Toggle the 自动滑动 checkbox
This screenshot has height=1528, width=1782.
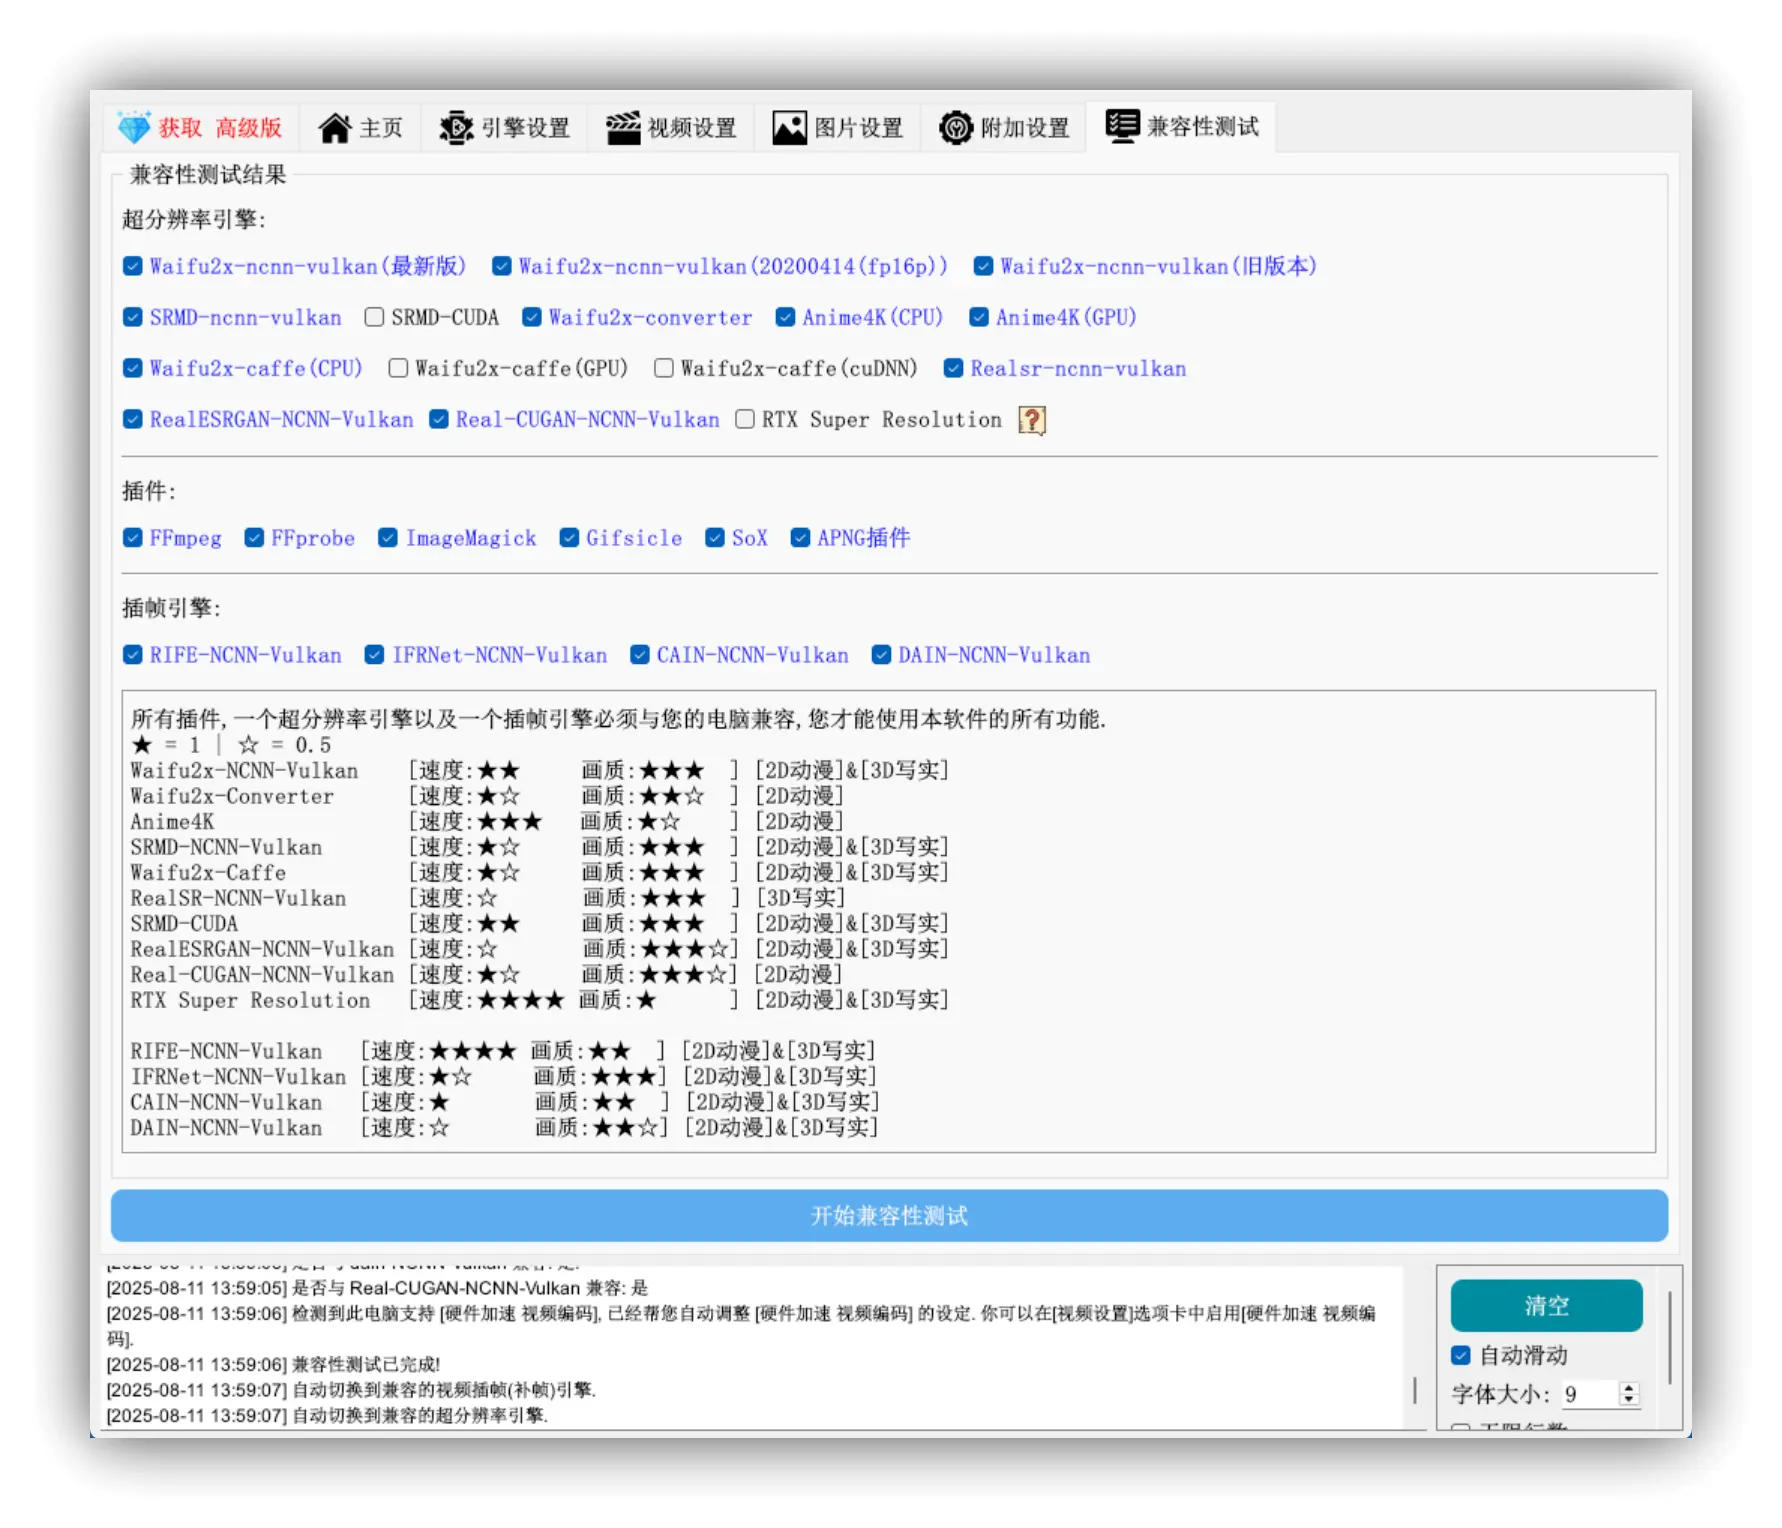click(1461, 1356)
